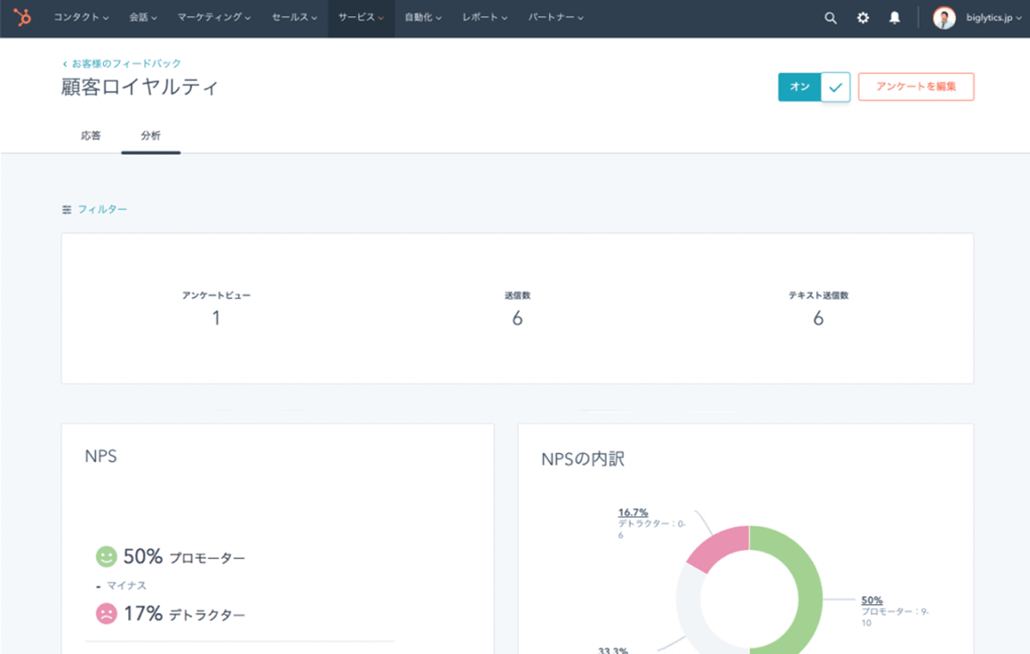1030x654 pixels.
Task: Open the search magnifier icon
Action: pyautogui.click(x=830, y=18)
